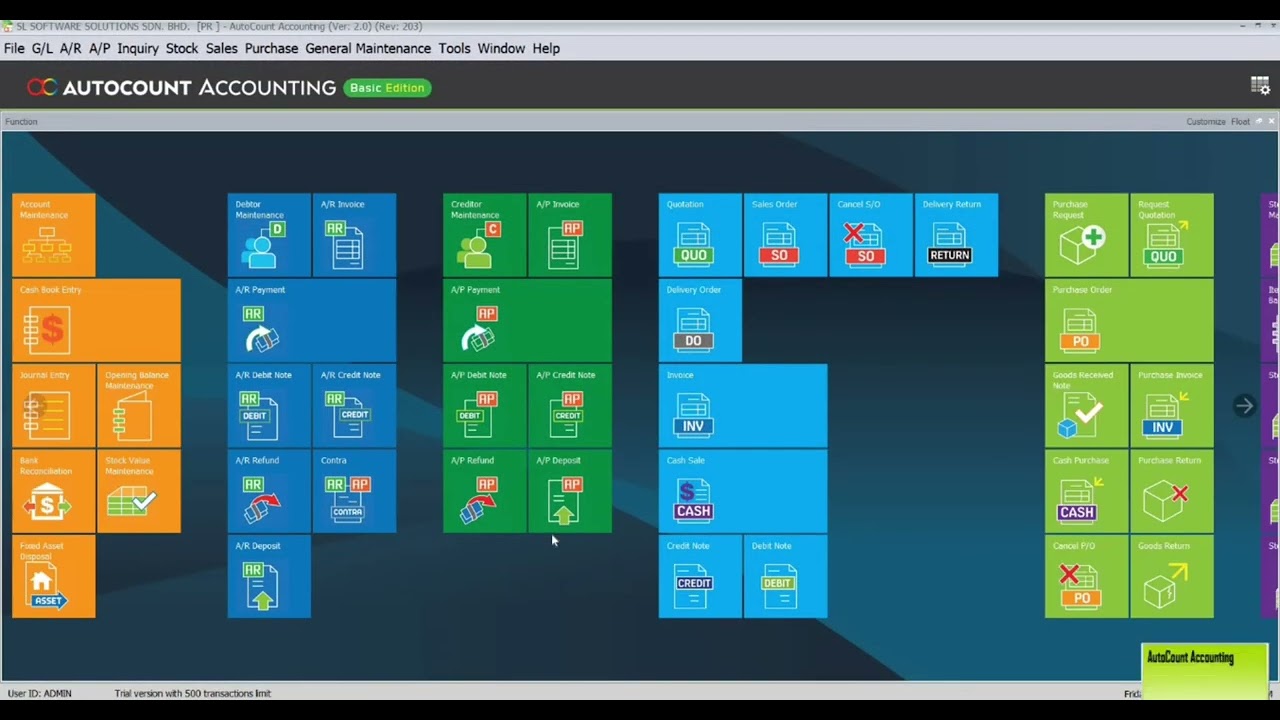1280x720 pixels.
Task: Open the Cancel P/O tile
Action: pos(1087,576)
